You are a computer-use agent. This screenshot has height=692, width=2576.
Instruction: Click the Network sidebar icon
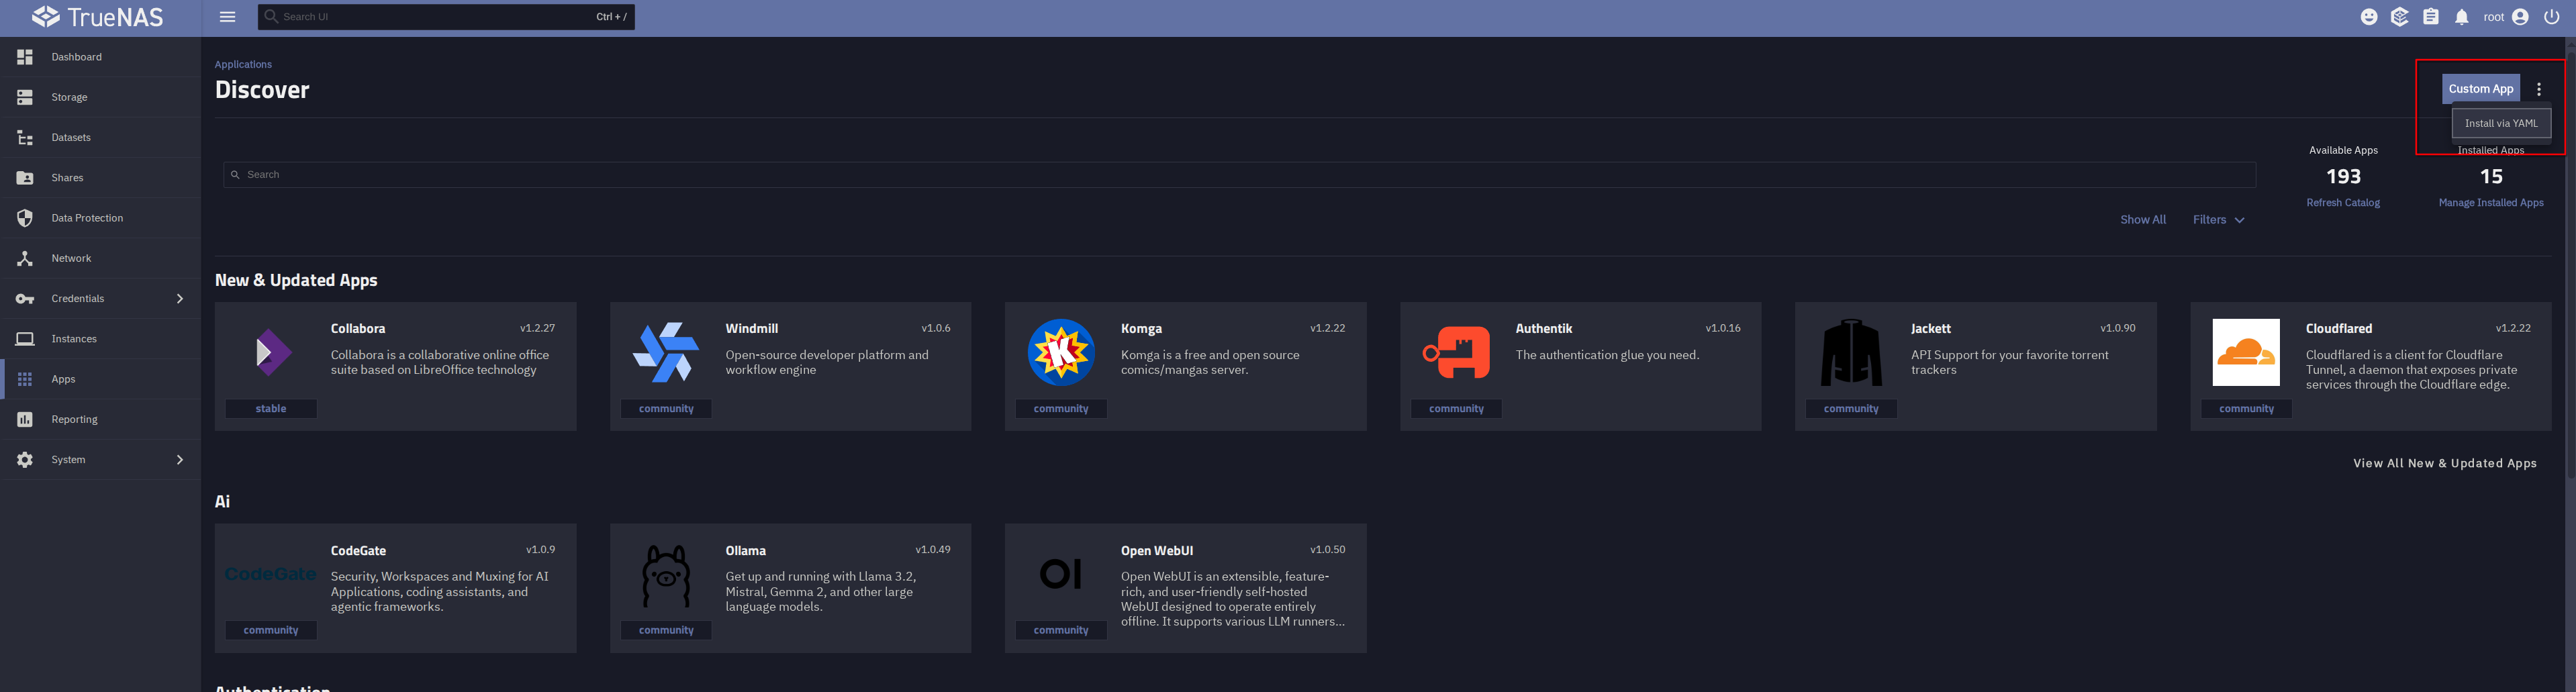(x=25, y=258)
